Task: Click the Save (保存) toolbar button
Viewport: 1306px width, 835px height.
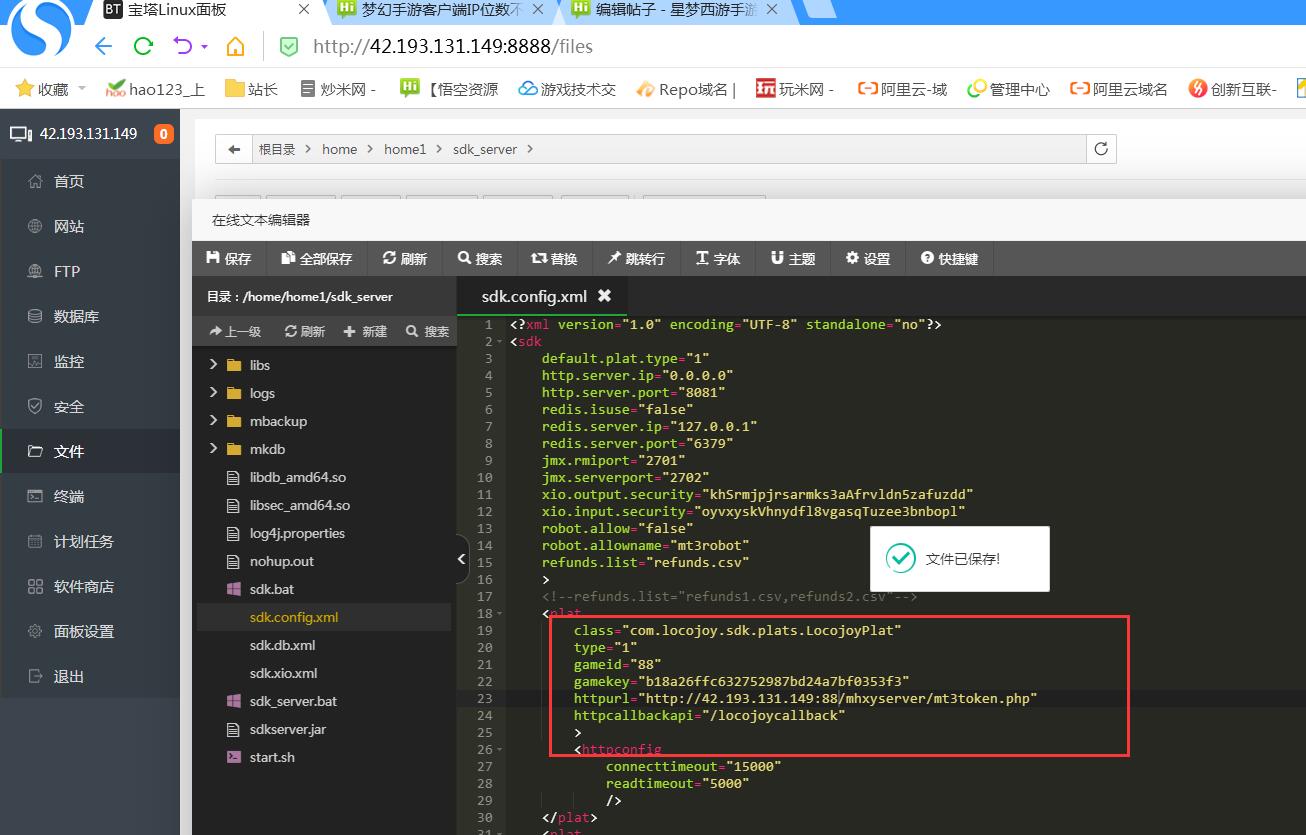Action: [x=229, y=258]
